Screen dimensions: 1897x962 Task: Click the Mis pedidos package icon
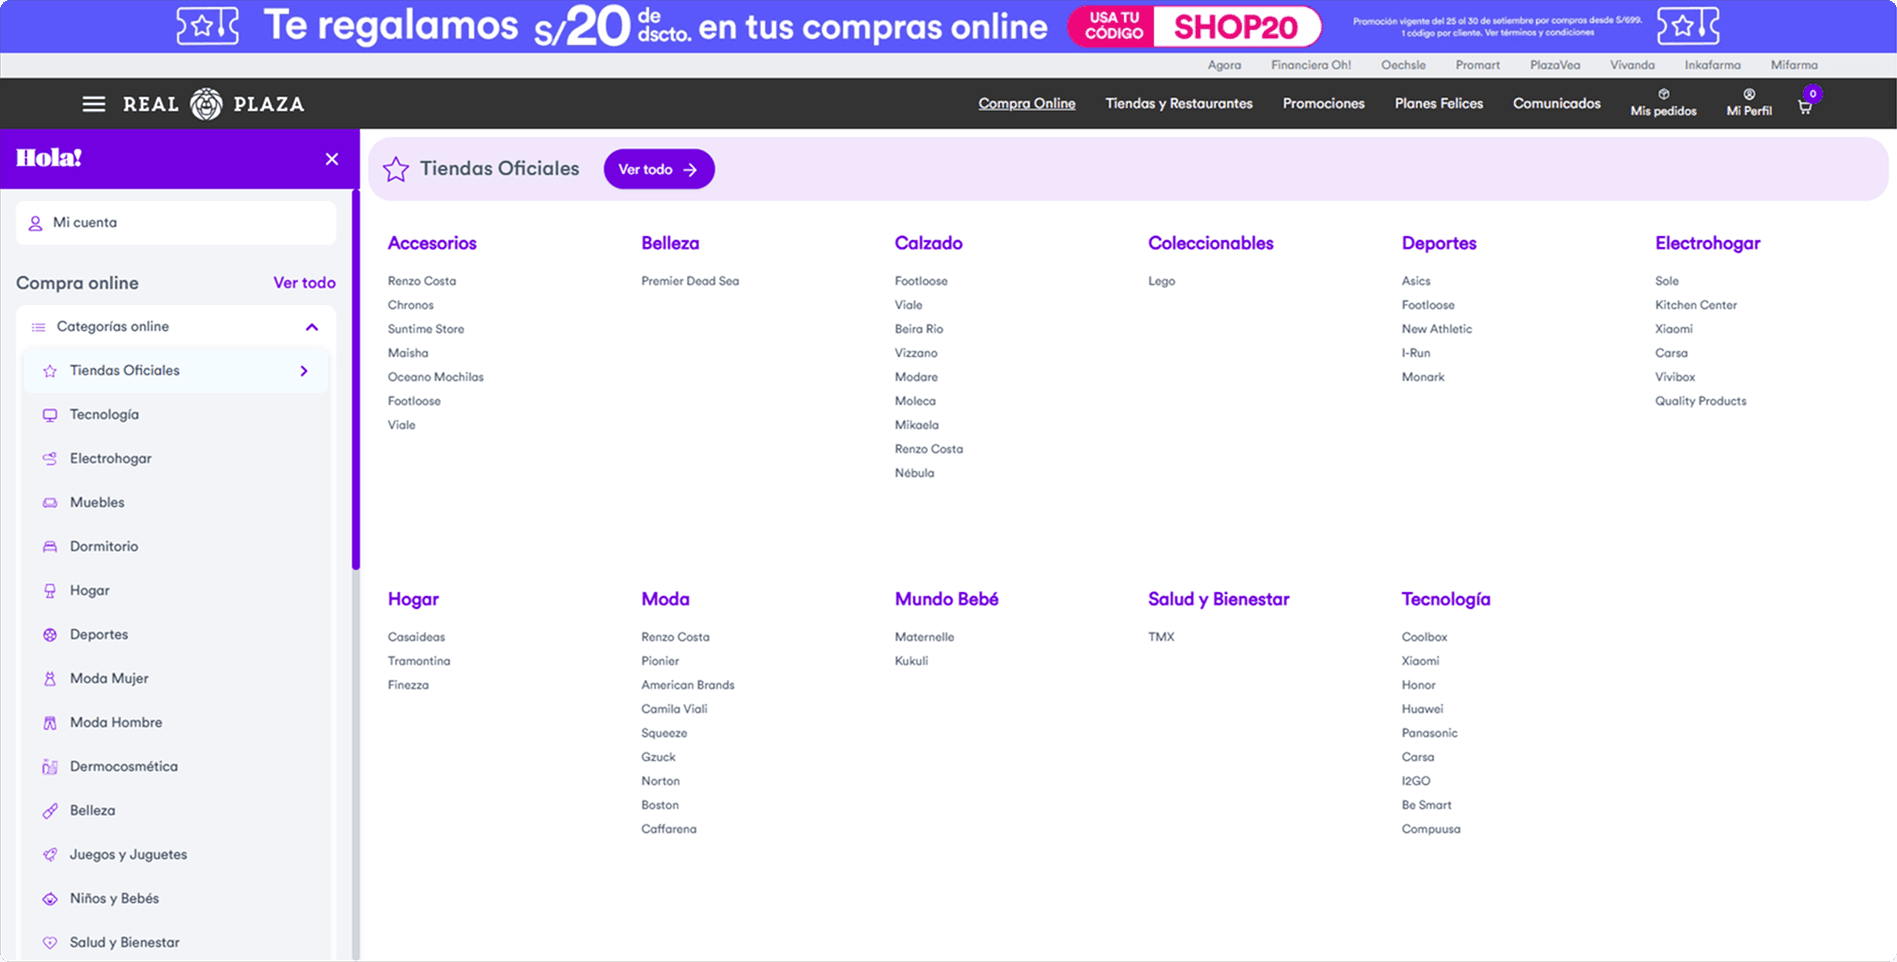pos(1662,96)
